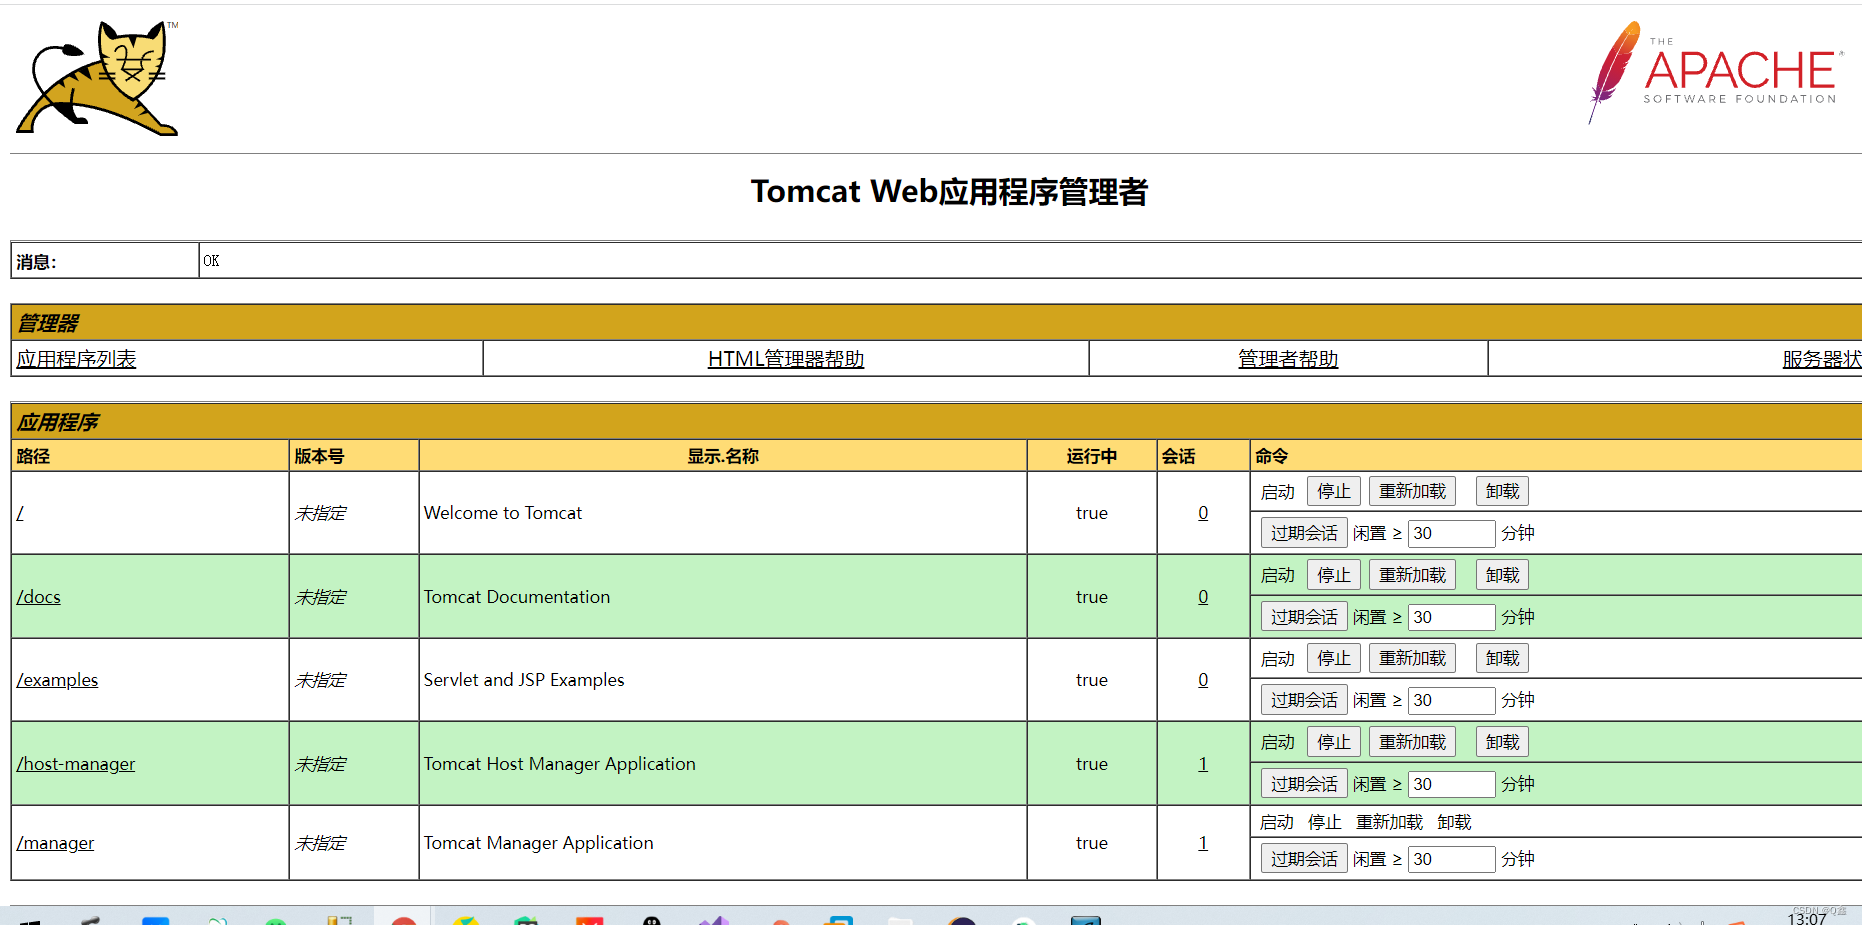This screenshot has height=925, width=1862.
Task: Click the 'Tomcat Web应用程序管理者' page title
Action: (949, 191)
